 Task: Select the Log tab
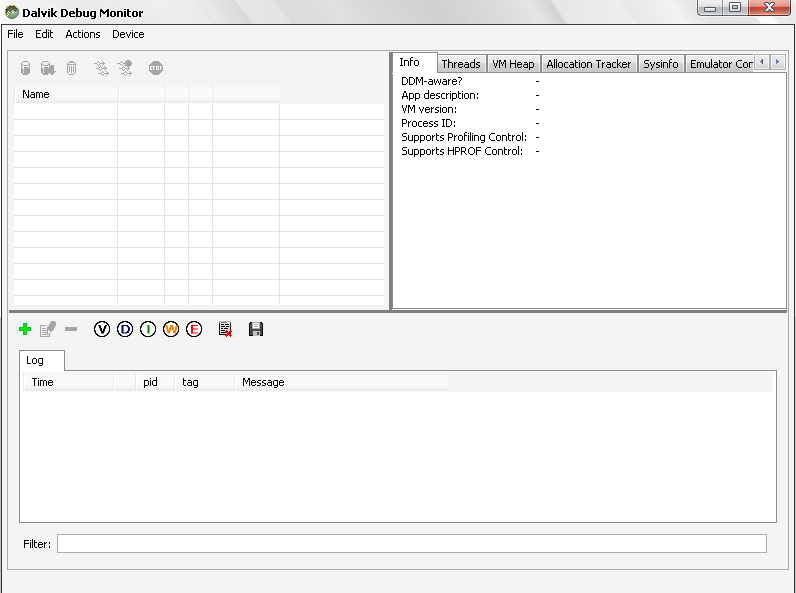(x=42, y=360)
